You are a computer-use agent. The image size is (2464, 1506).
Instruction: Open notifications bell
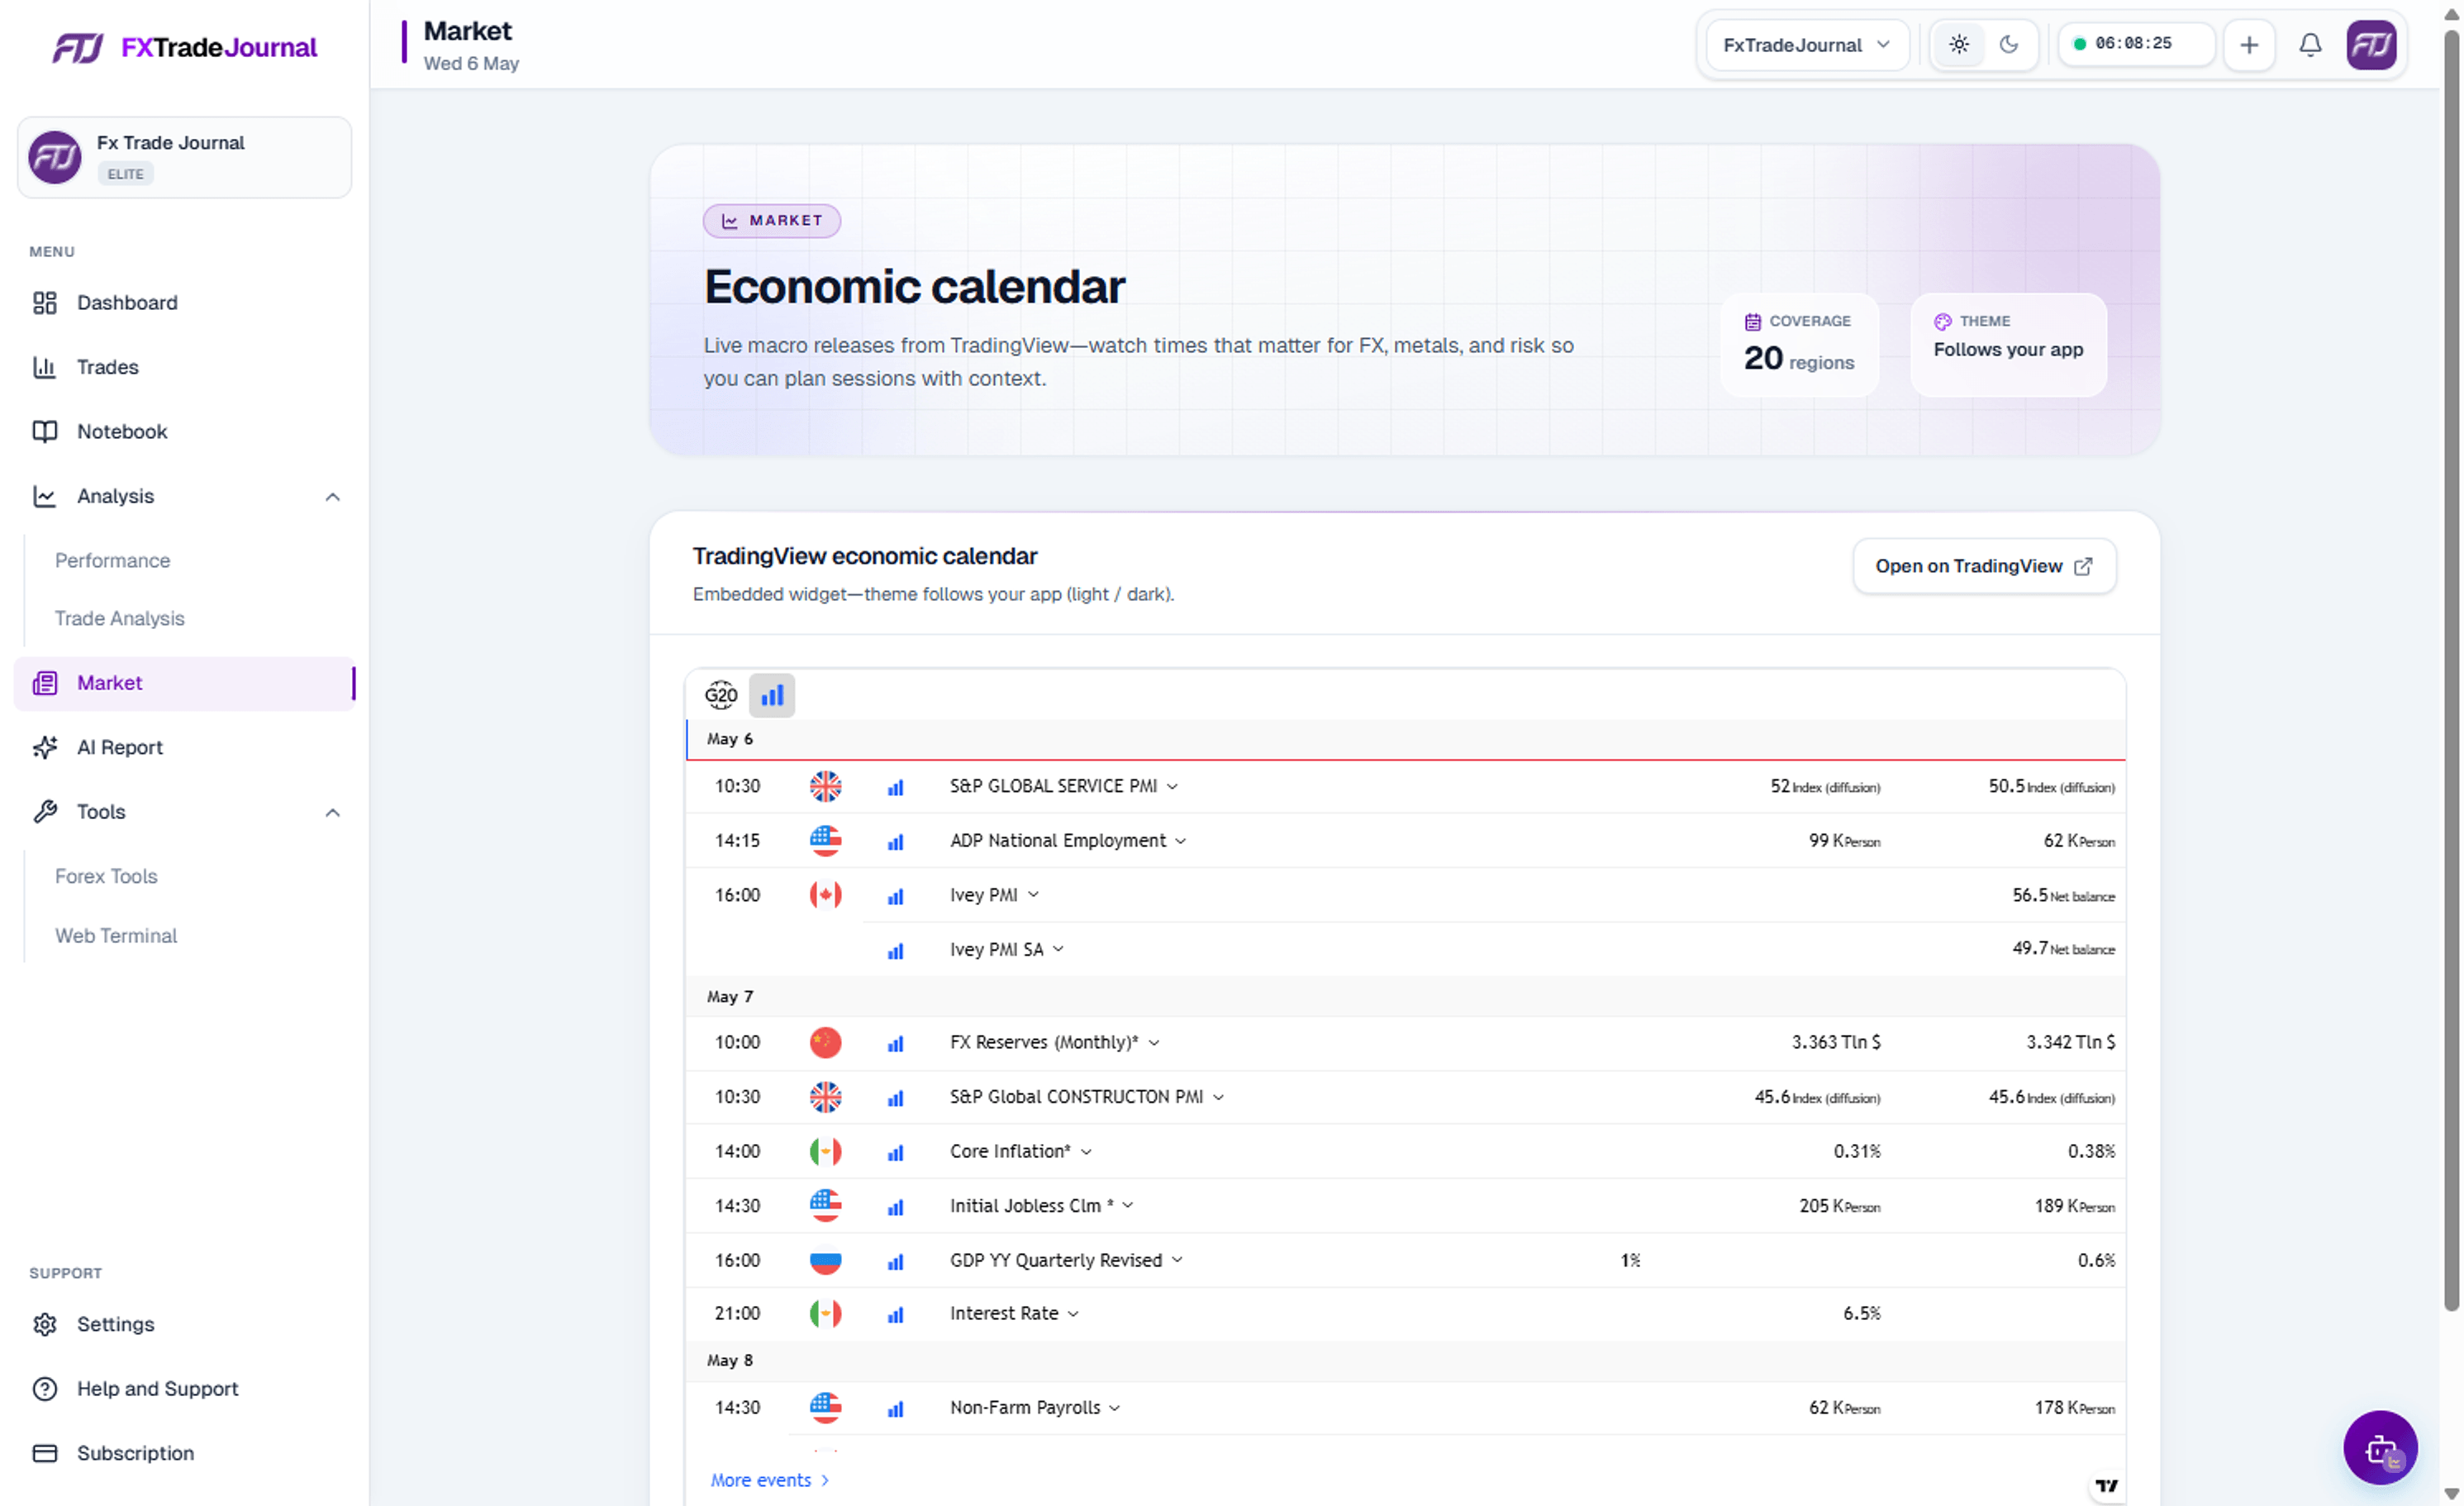2310,45
